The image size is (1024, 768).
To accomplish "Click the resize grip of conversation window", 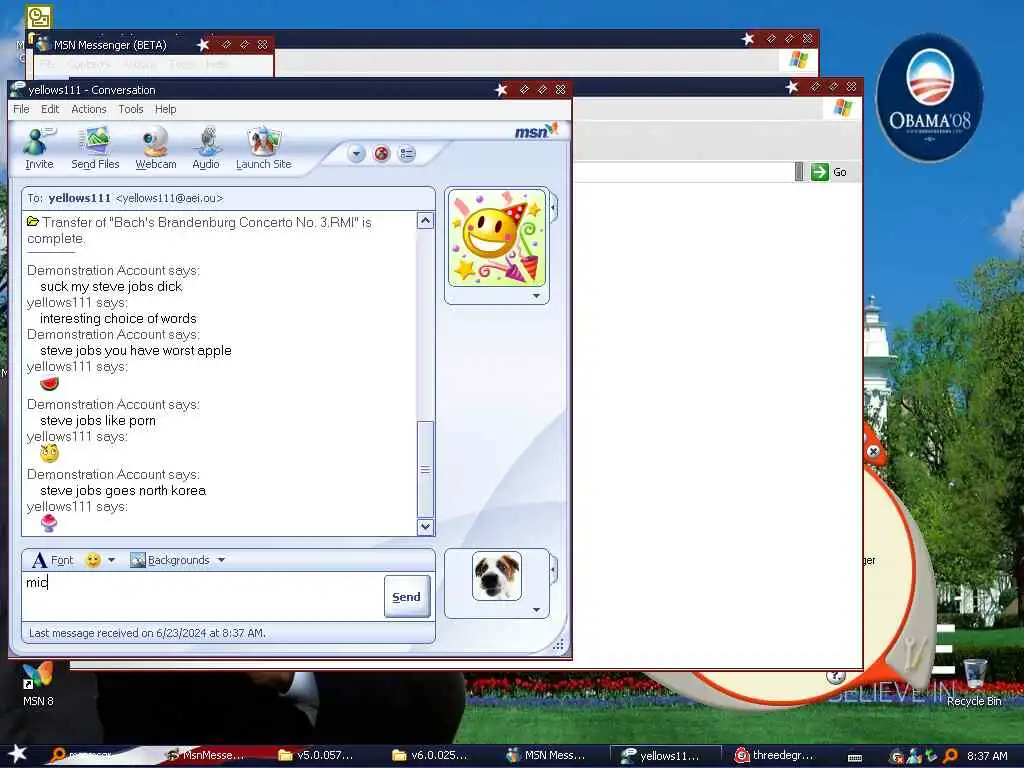I will point(558,645).
